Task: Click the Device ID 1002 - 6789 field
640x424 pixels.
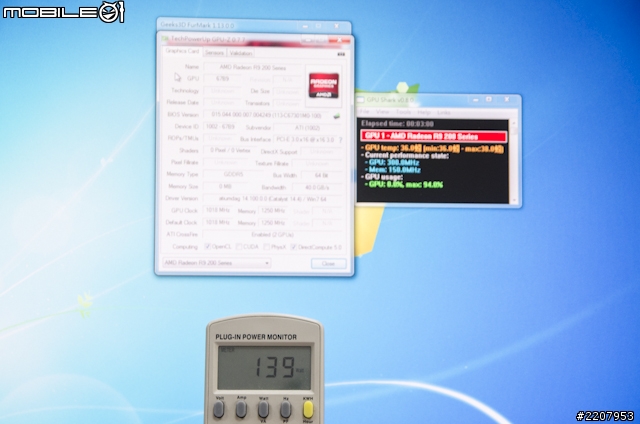Action: tap(220, 127)
